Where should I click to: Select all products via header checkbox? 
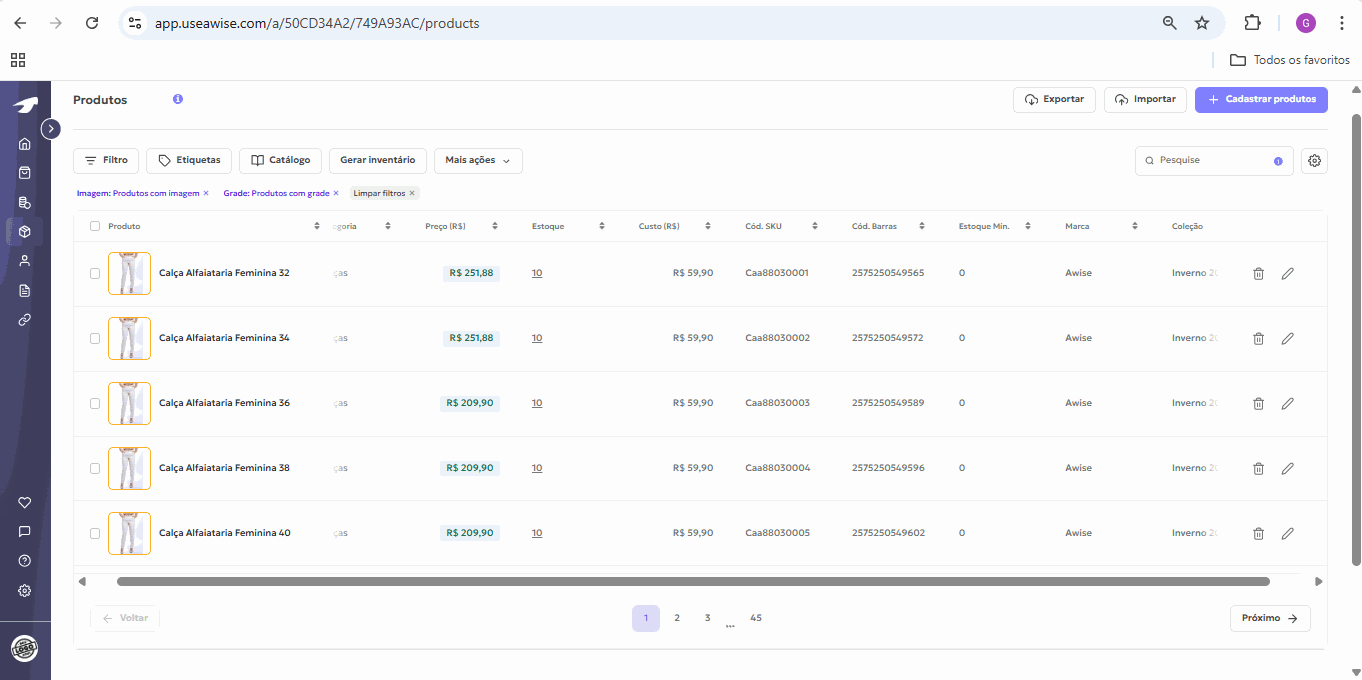[95, 226]
